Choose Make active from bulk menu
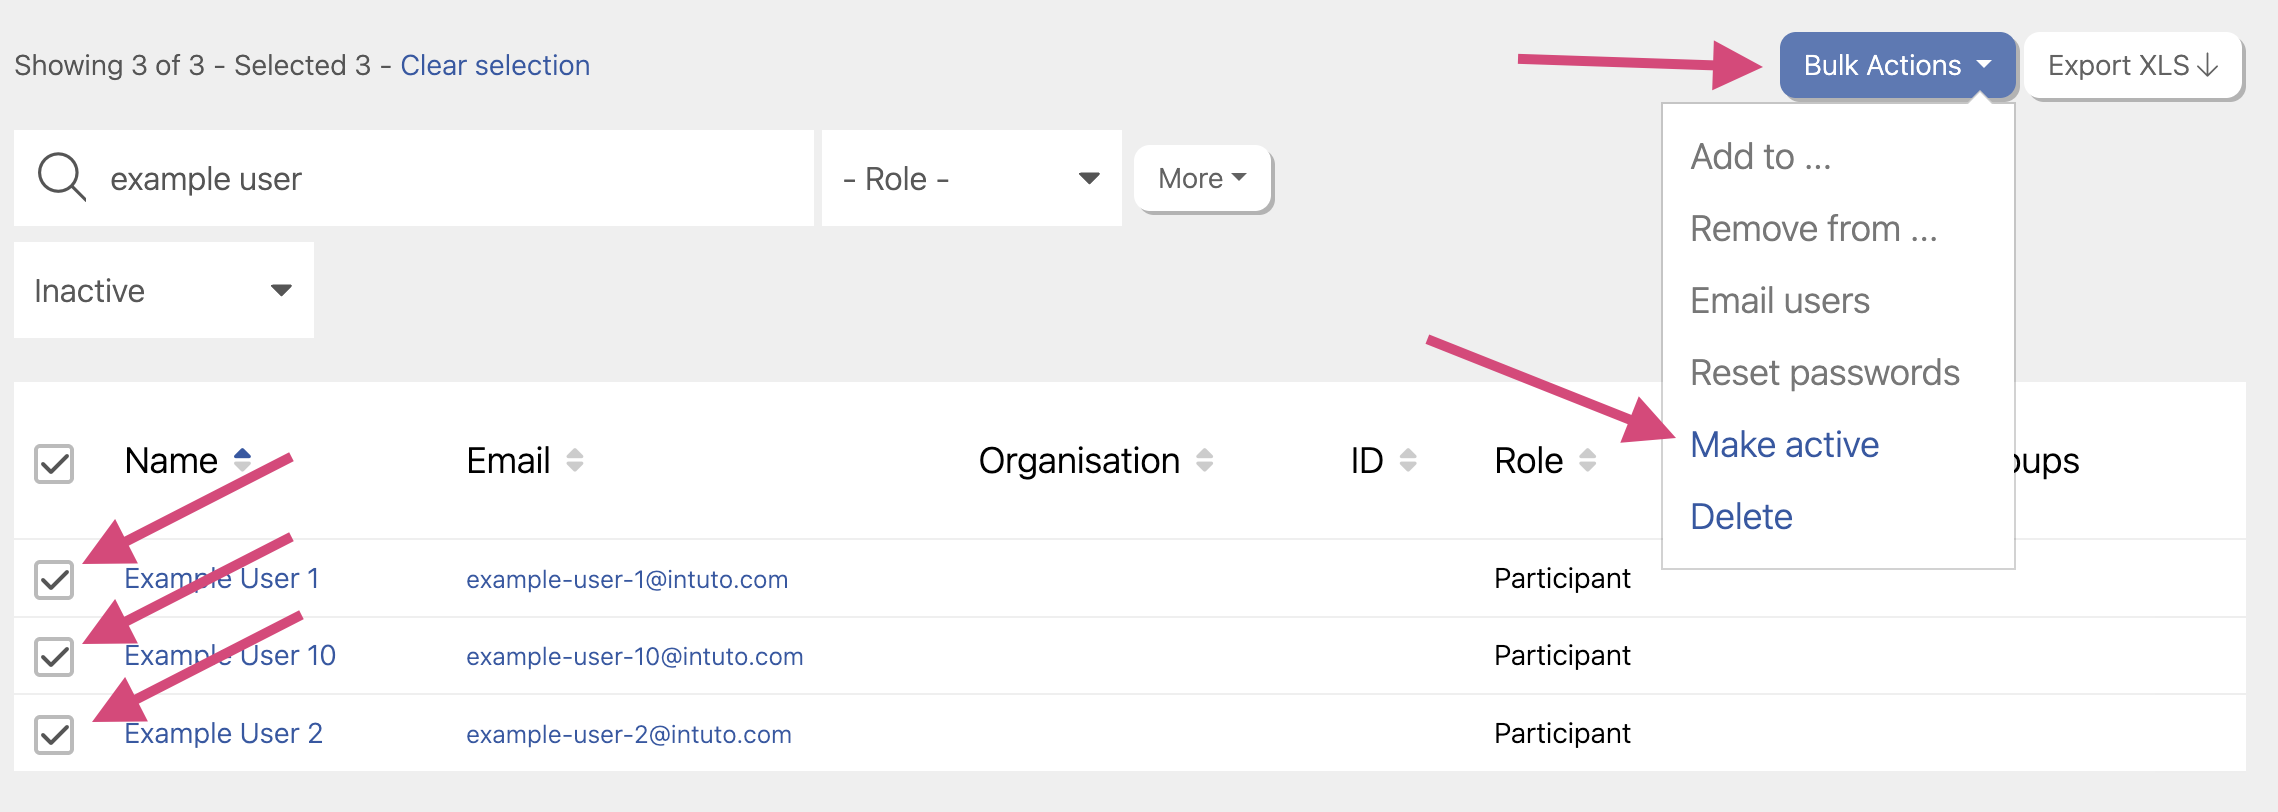This screenshot has width=2278, height=812. tap(1784, 445)
